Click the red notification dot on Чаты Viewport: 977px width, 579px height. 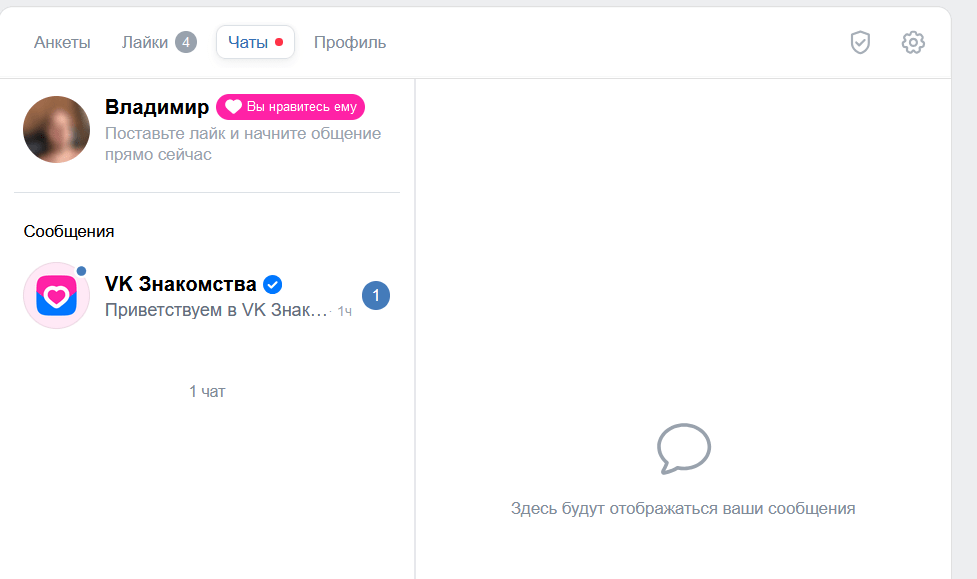279,43
